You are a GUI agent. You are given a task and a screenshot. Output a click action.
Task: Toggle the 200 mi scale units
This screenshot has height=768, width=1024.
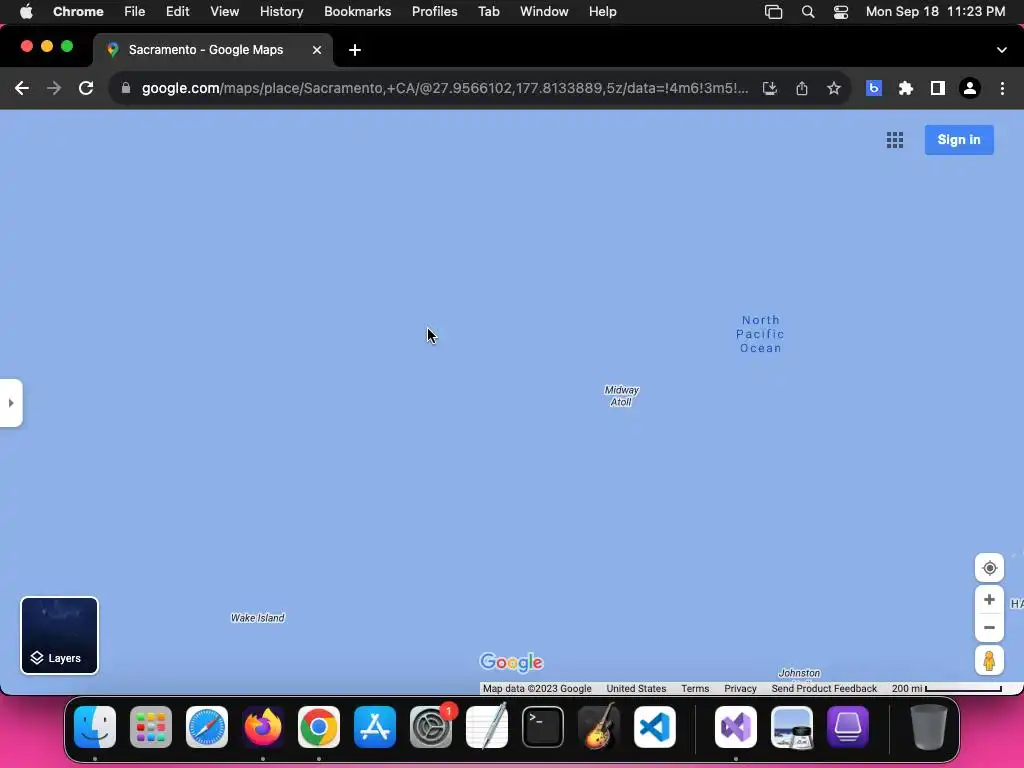[x=946, y=688]
